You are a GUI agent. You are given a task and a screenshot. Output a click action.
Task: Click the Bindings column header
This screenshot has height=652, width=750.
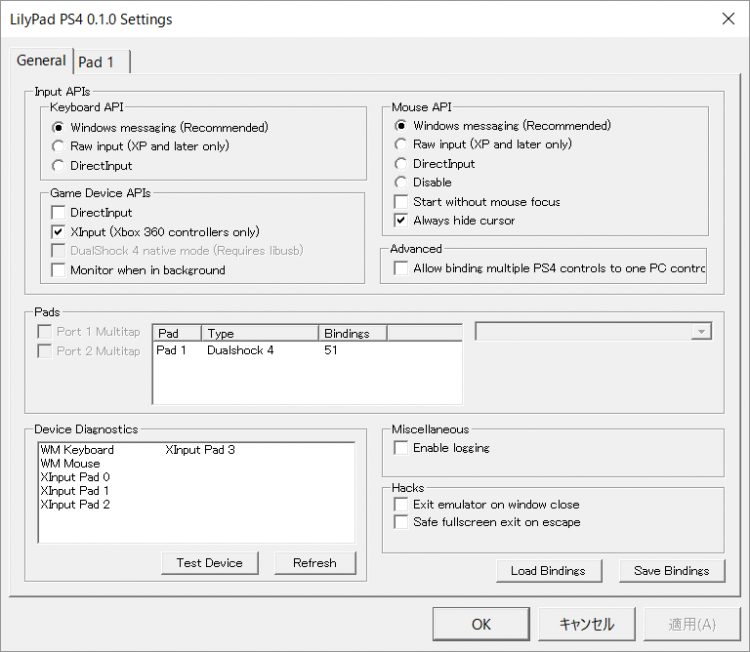coord(353,333)
